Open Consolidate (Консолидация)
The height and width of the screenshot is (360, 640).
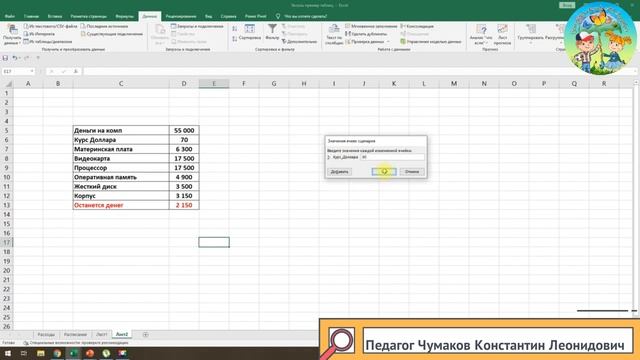coord(417,26)
